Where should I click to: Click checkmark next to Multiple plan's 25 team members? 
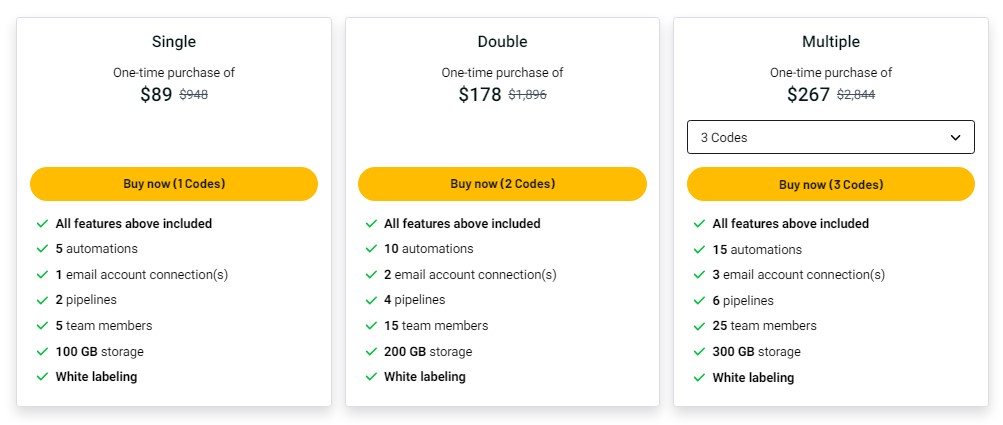[699, 326]
